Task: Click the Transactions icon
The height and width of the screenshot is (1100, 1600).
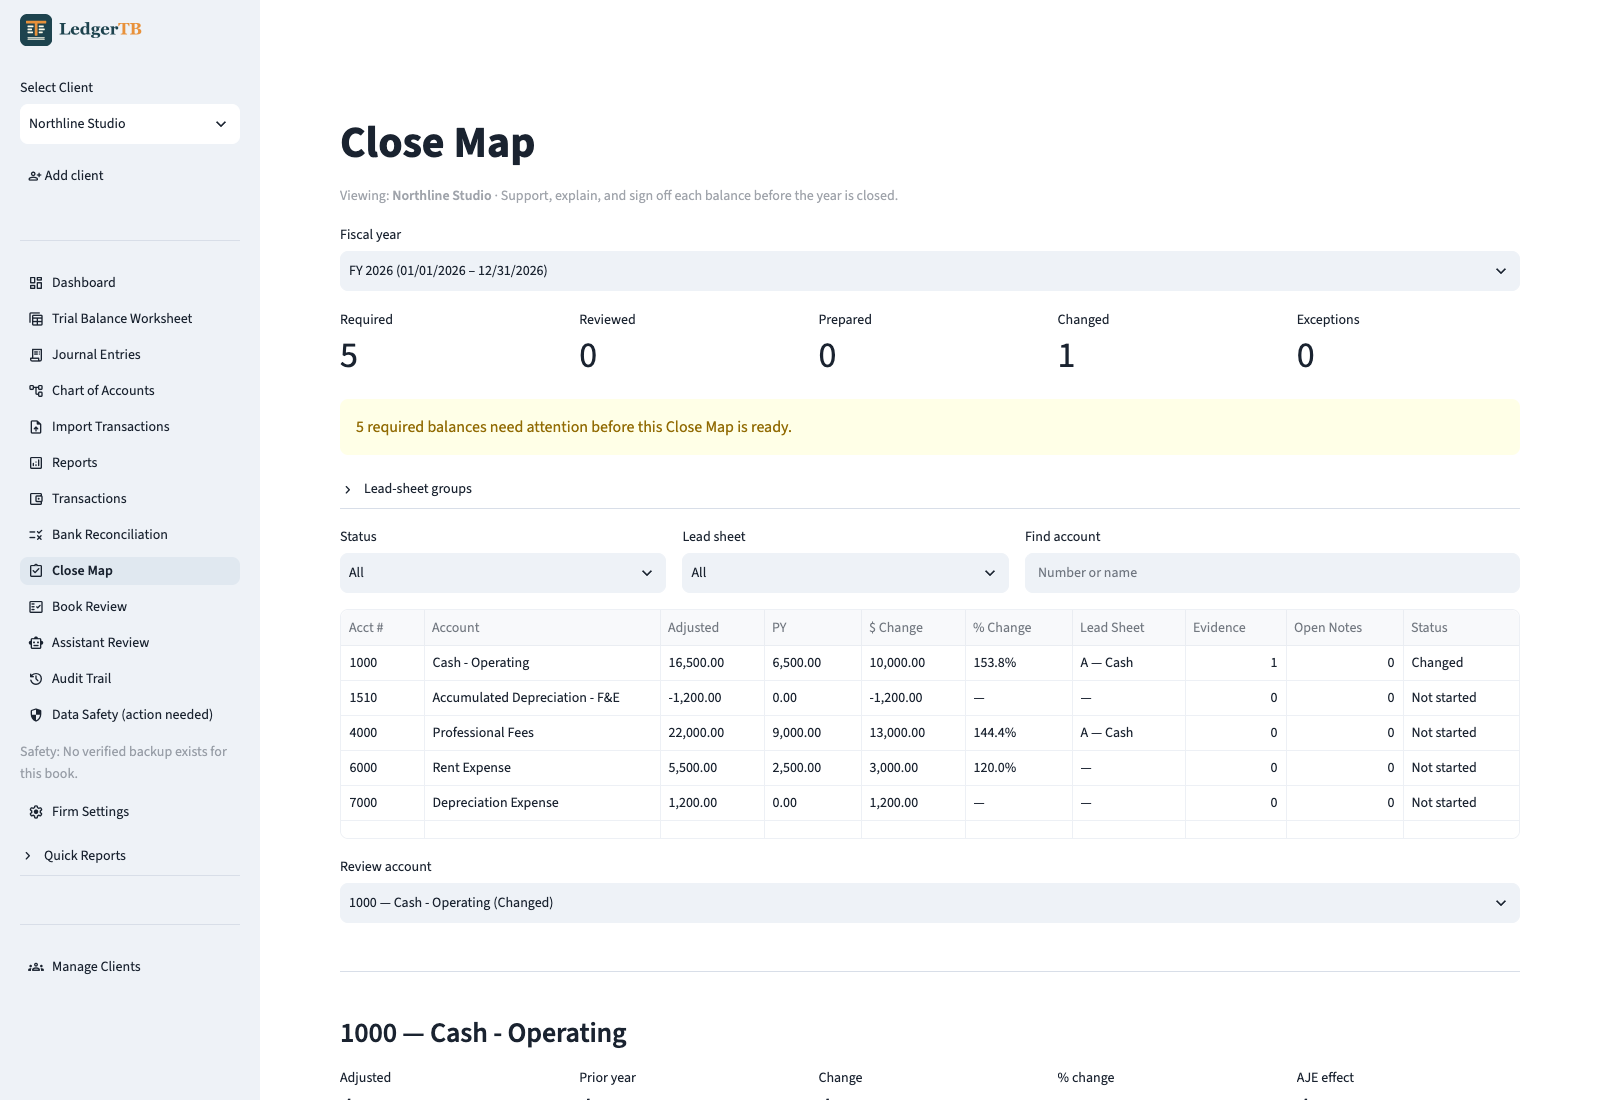Action: click(x=36, y=499)
